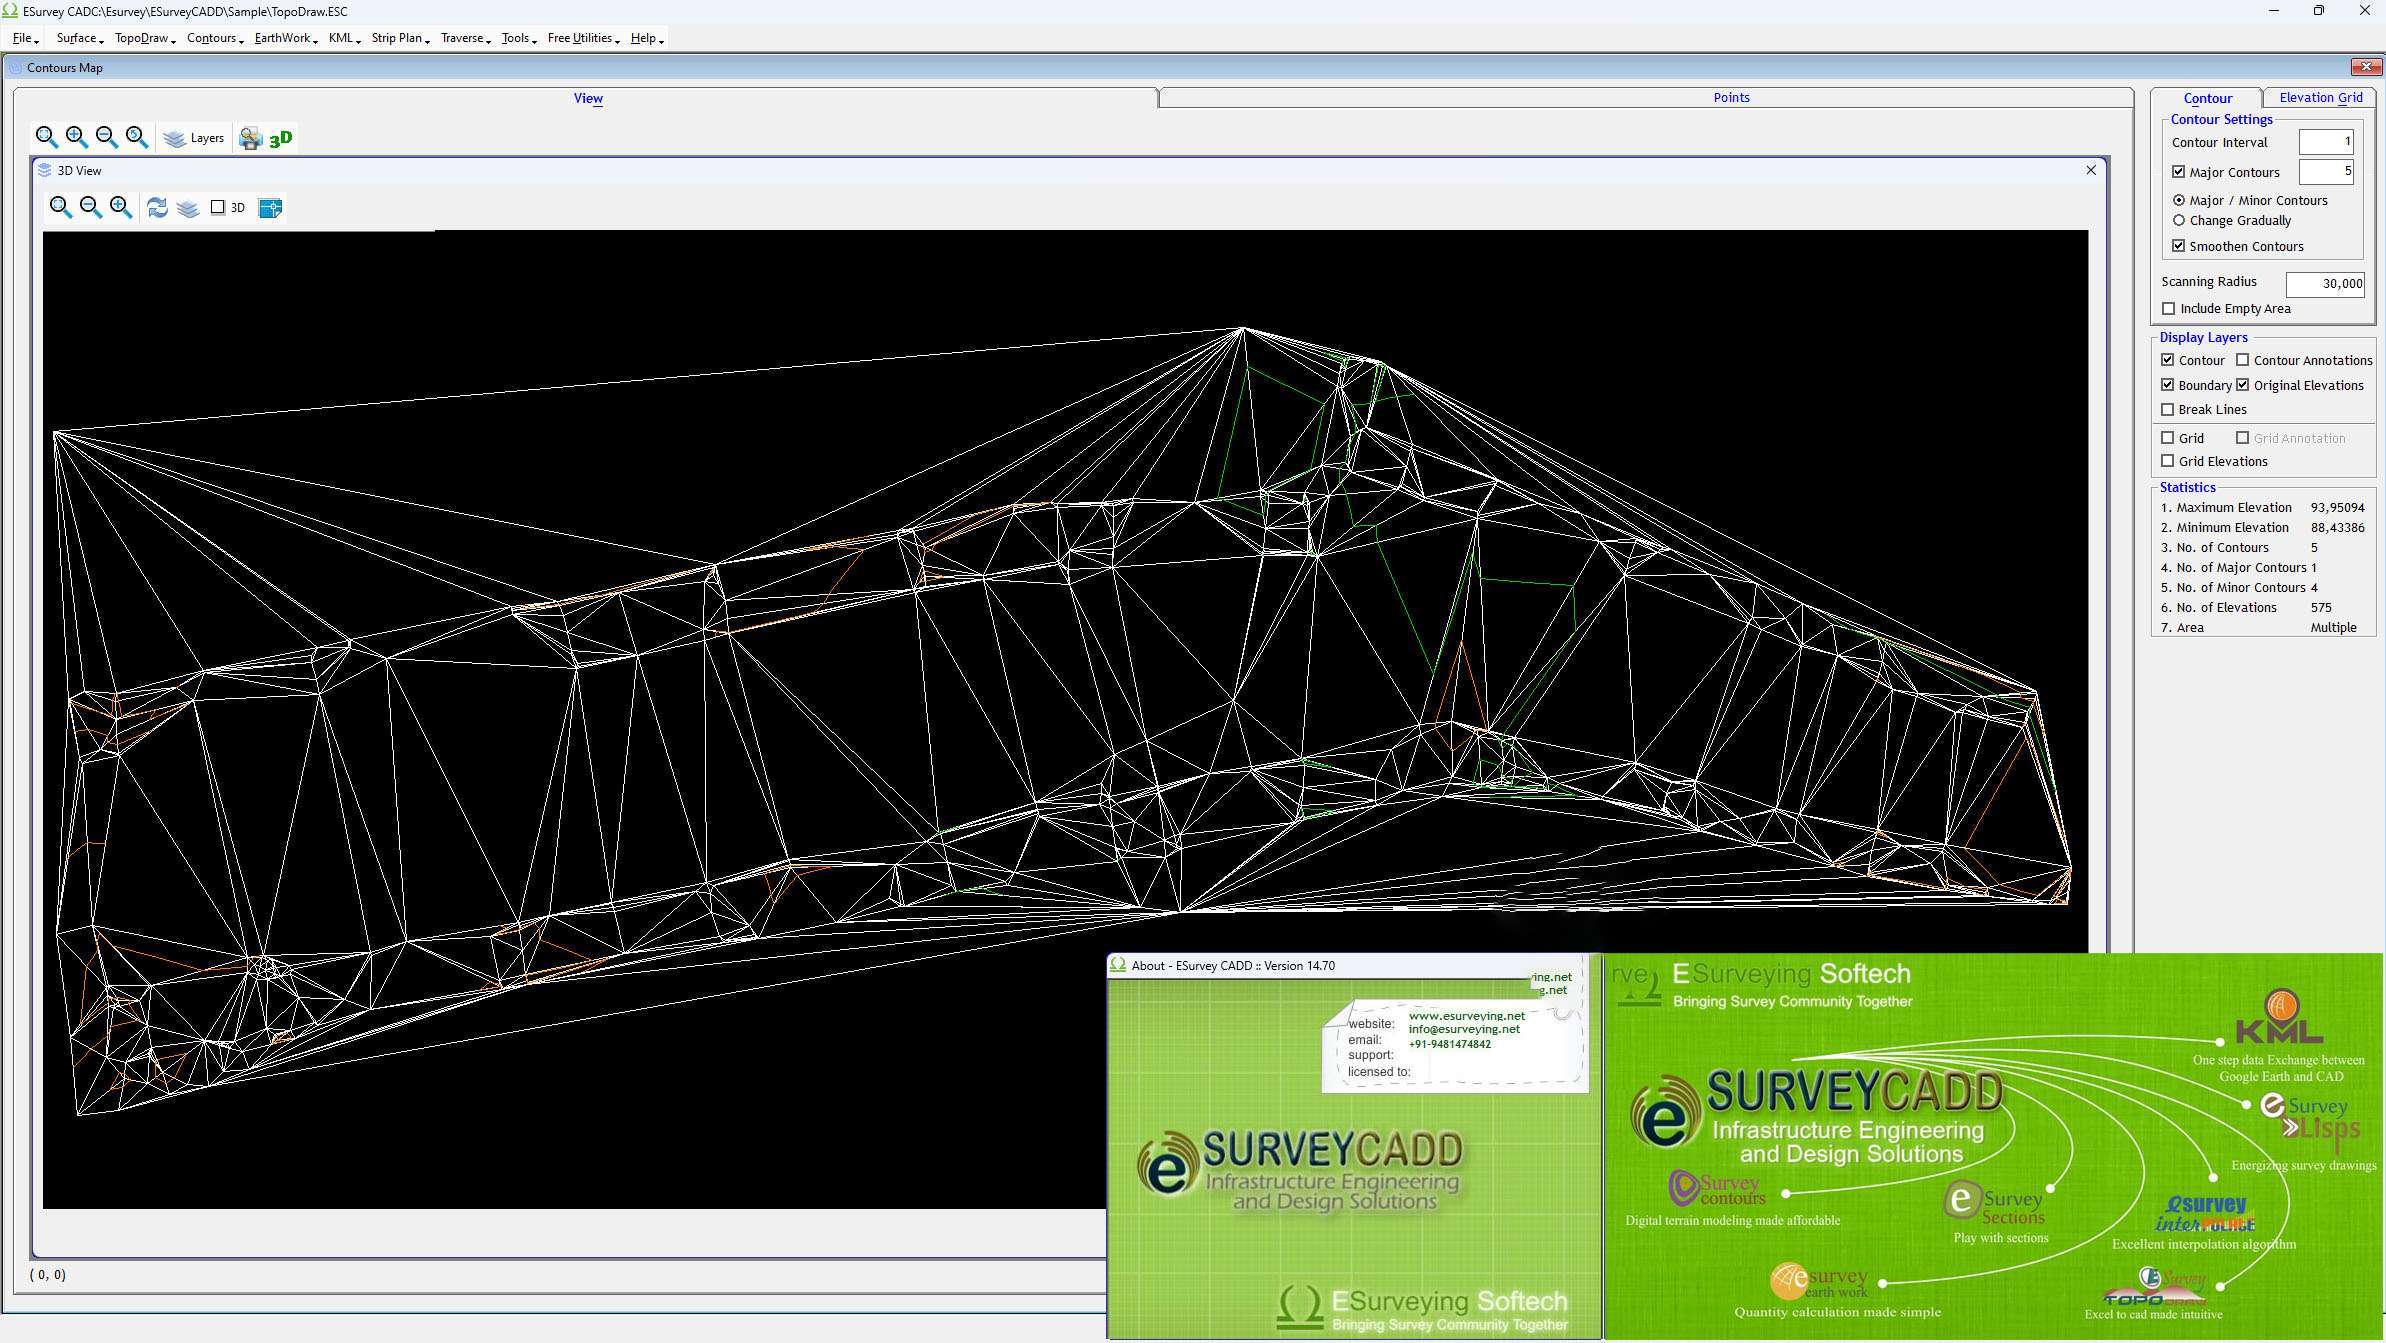
Task: Click the export to CAD icon in 3D View
Action: point(269,207)
